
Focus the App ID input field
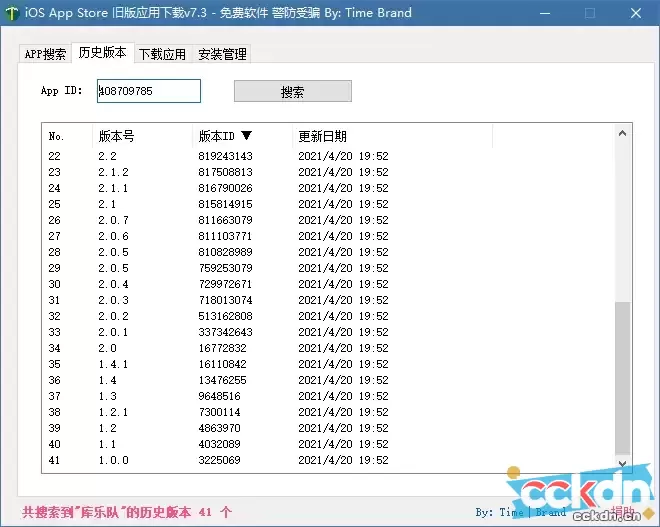click(149, 91)
